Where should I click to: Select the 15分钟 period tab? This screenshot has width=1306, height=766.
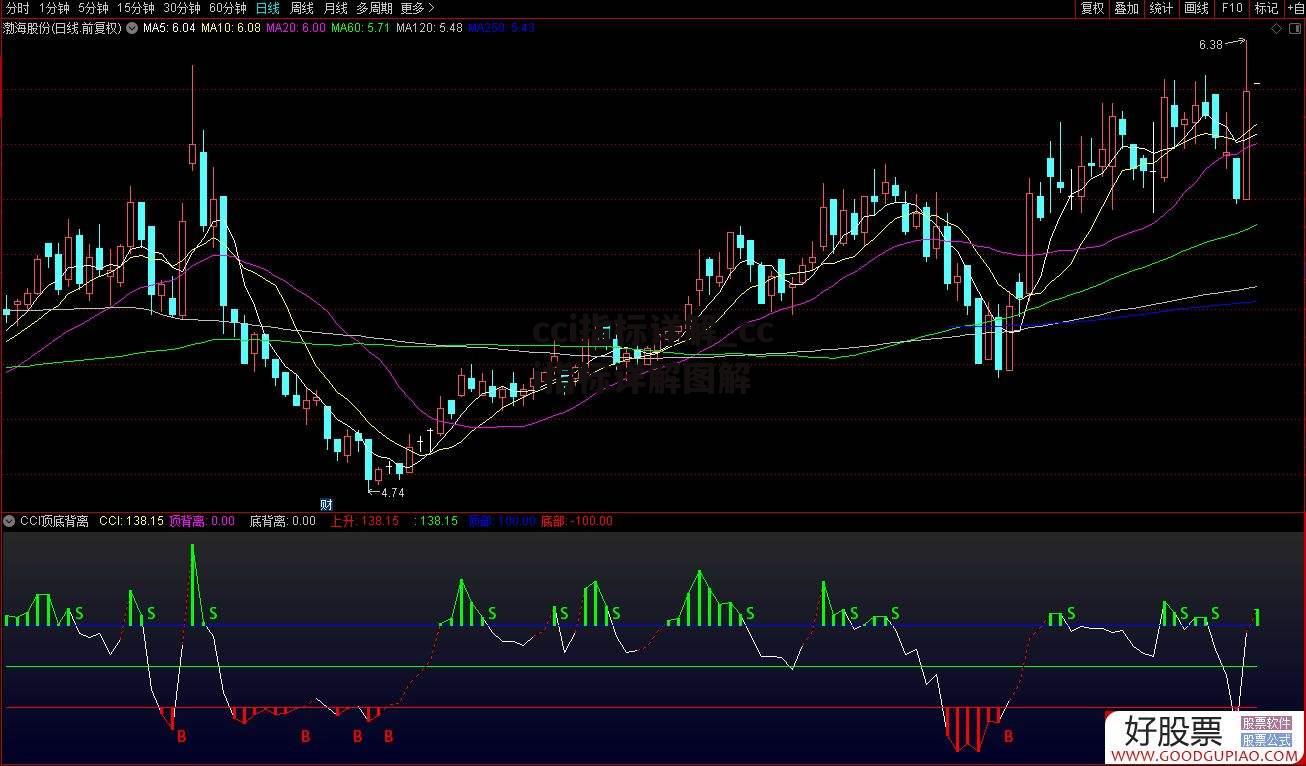click(136, 8)
